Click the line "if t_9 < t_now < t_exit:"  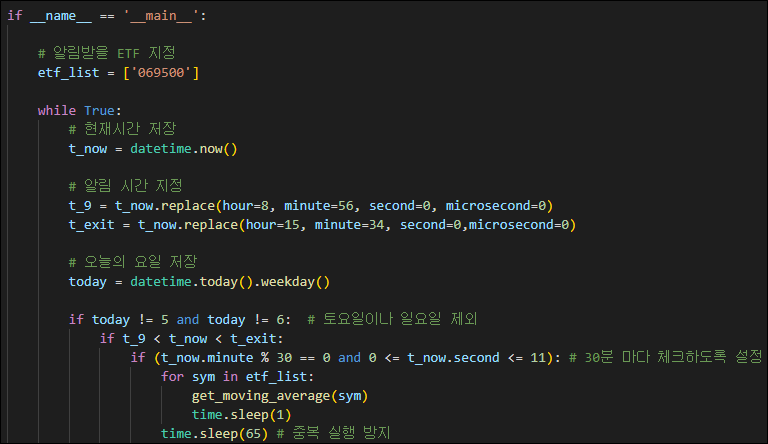[x=192, y=338]
